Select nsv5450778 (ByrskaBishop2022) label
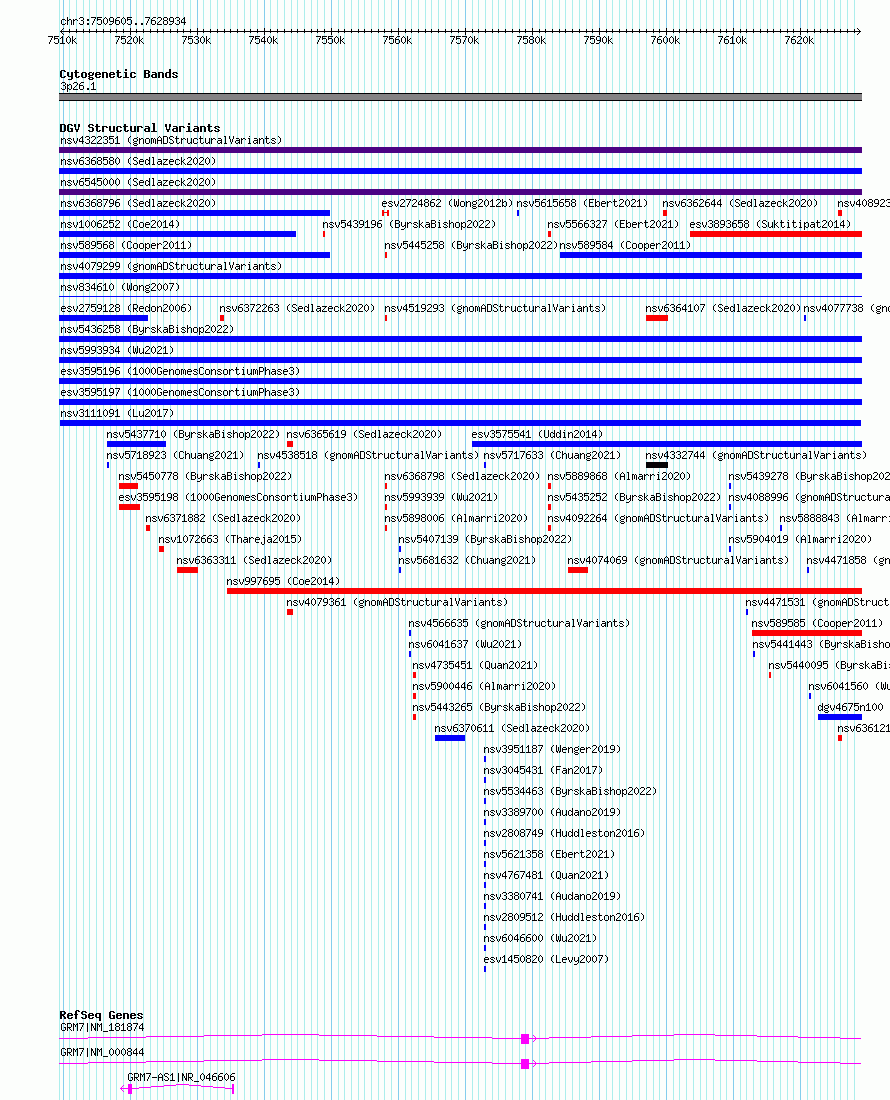The height and width of the screenshot is (1100, 890). [205, 477]
